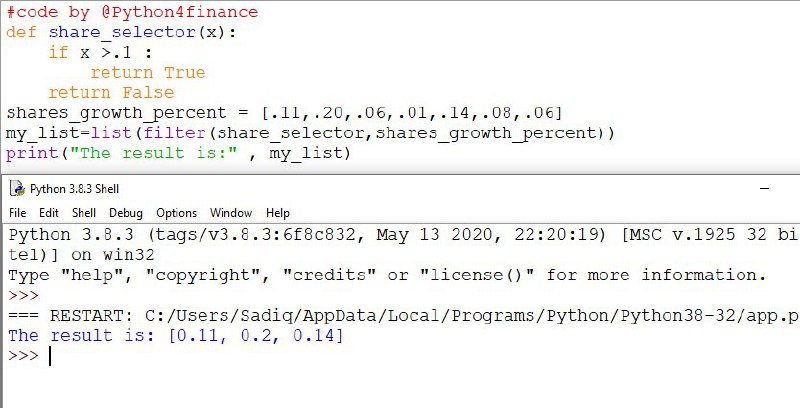Open the Debug menu
The image size is (800, 408).
[126, 213]
